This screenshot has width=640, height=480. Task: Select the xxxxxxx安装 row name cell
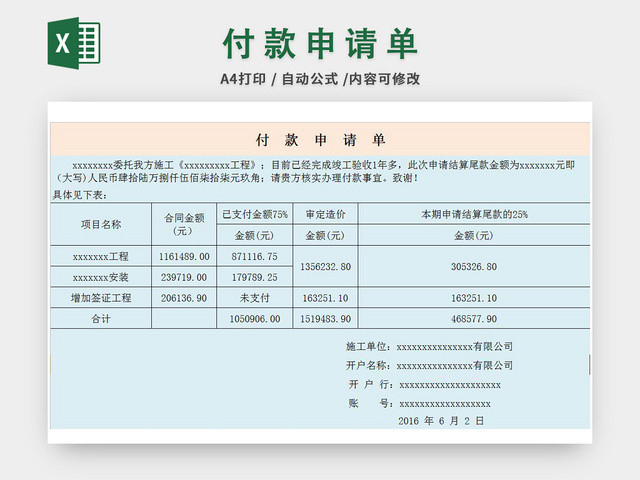click(x=101, y=277)
